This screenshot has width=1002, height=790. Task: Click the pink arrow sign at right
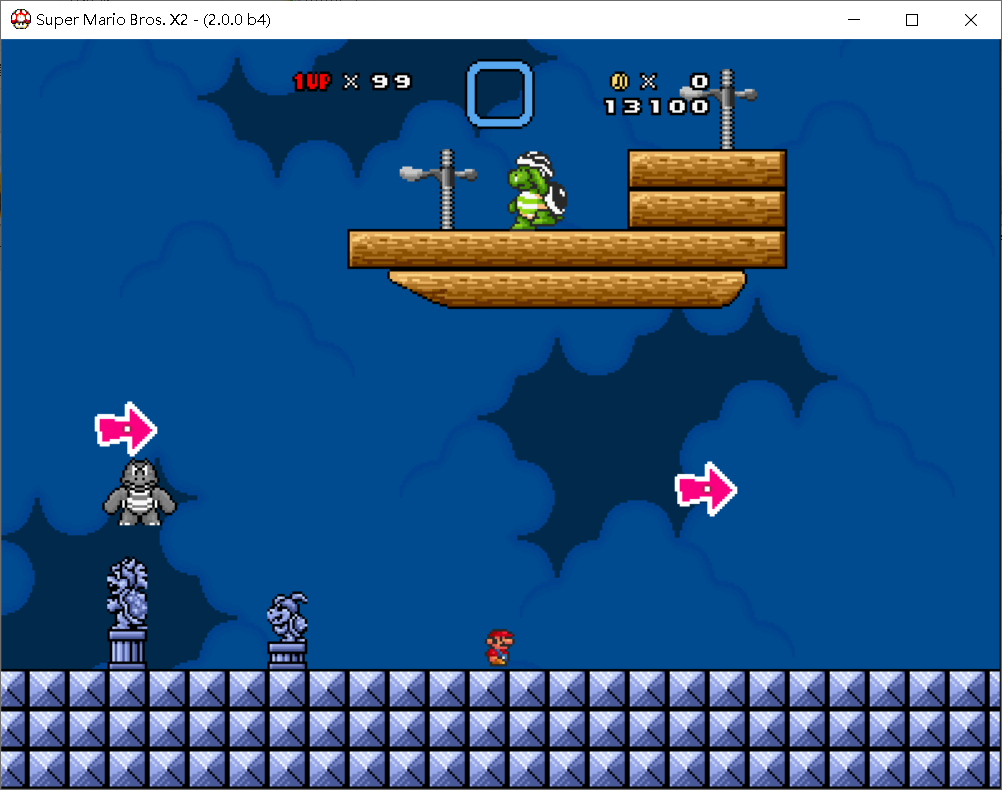[x=706, y=489]
